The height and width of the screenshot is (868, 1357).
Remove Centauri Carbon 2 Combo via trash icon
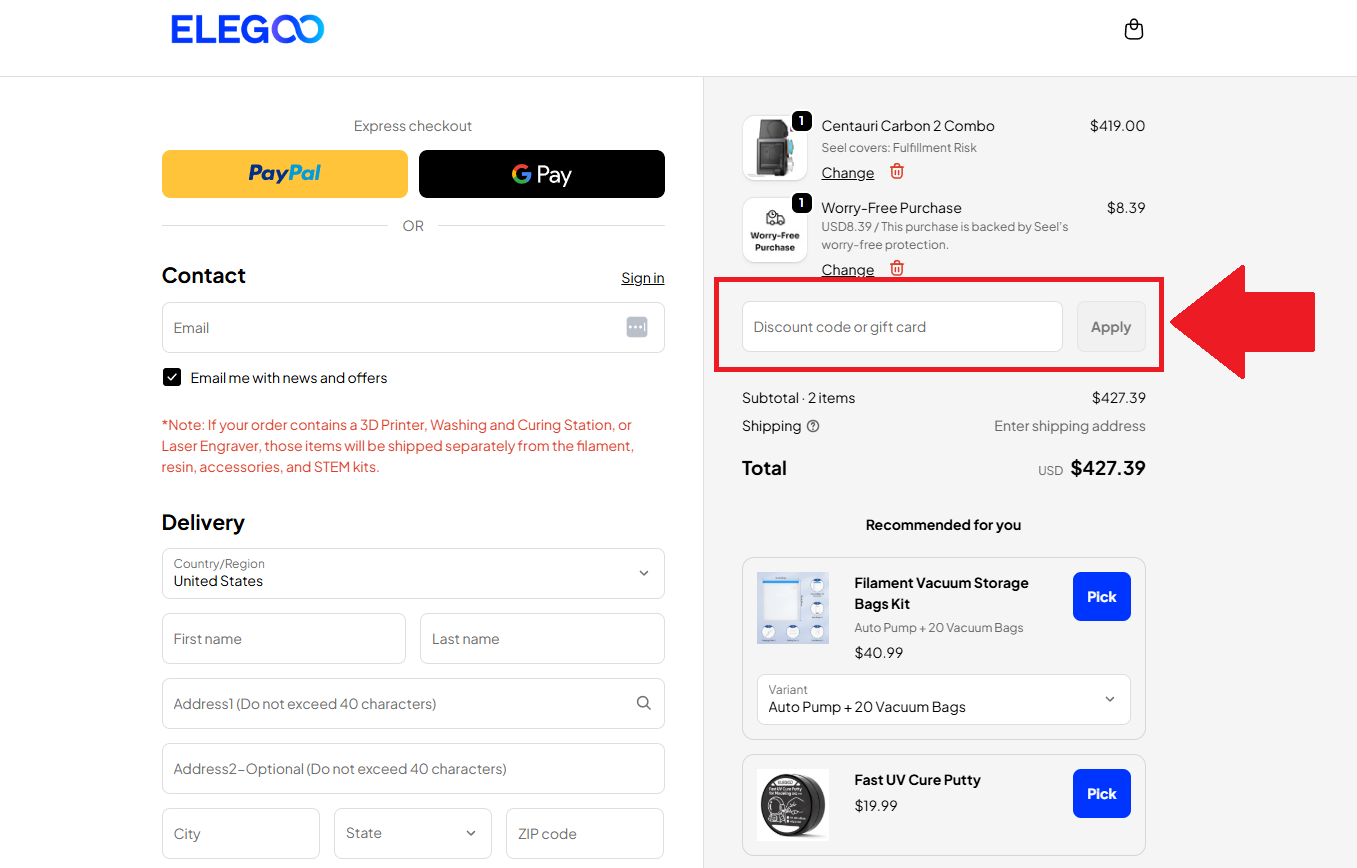pyautogui.click(x=896, y=171)
